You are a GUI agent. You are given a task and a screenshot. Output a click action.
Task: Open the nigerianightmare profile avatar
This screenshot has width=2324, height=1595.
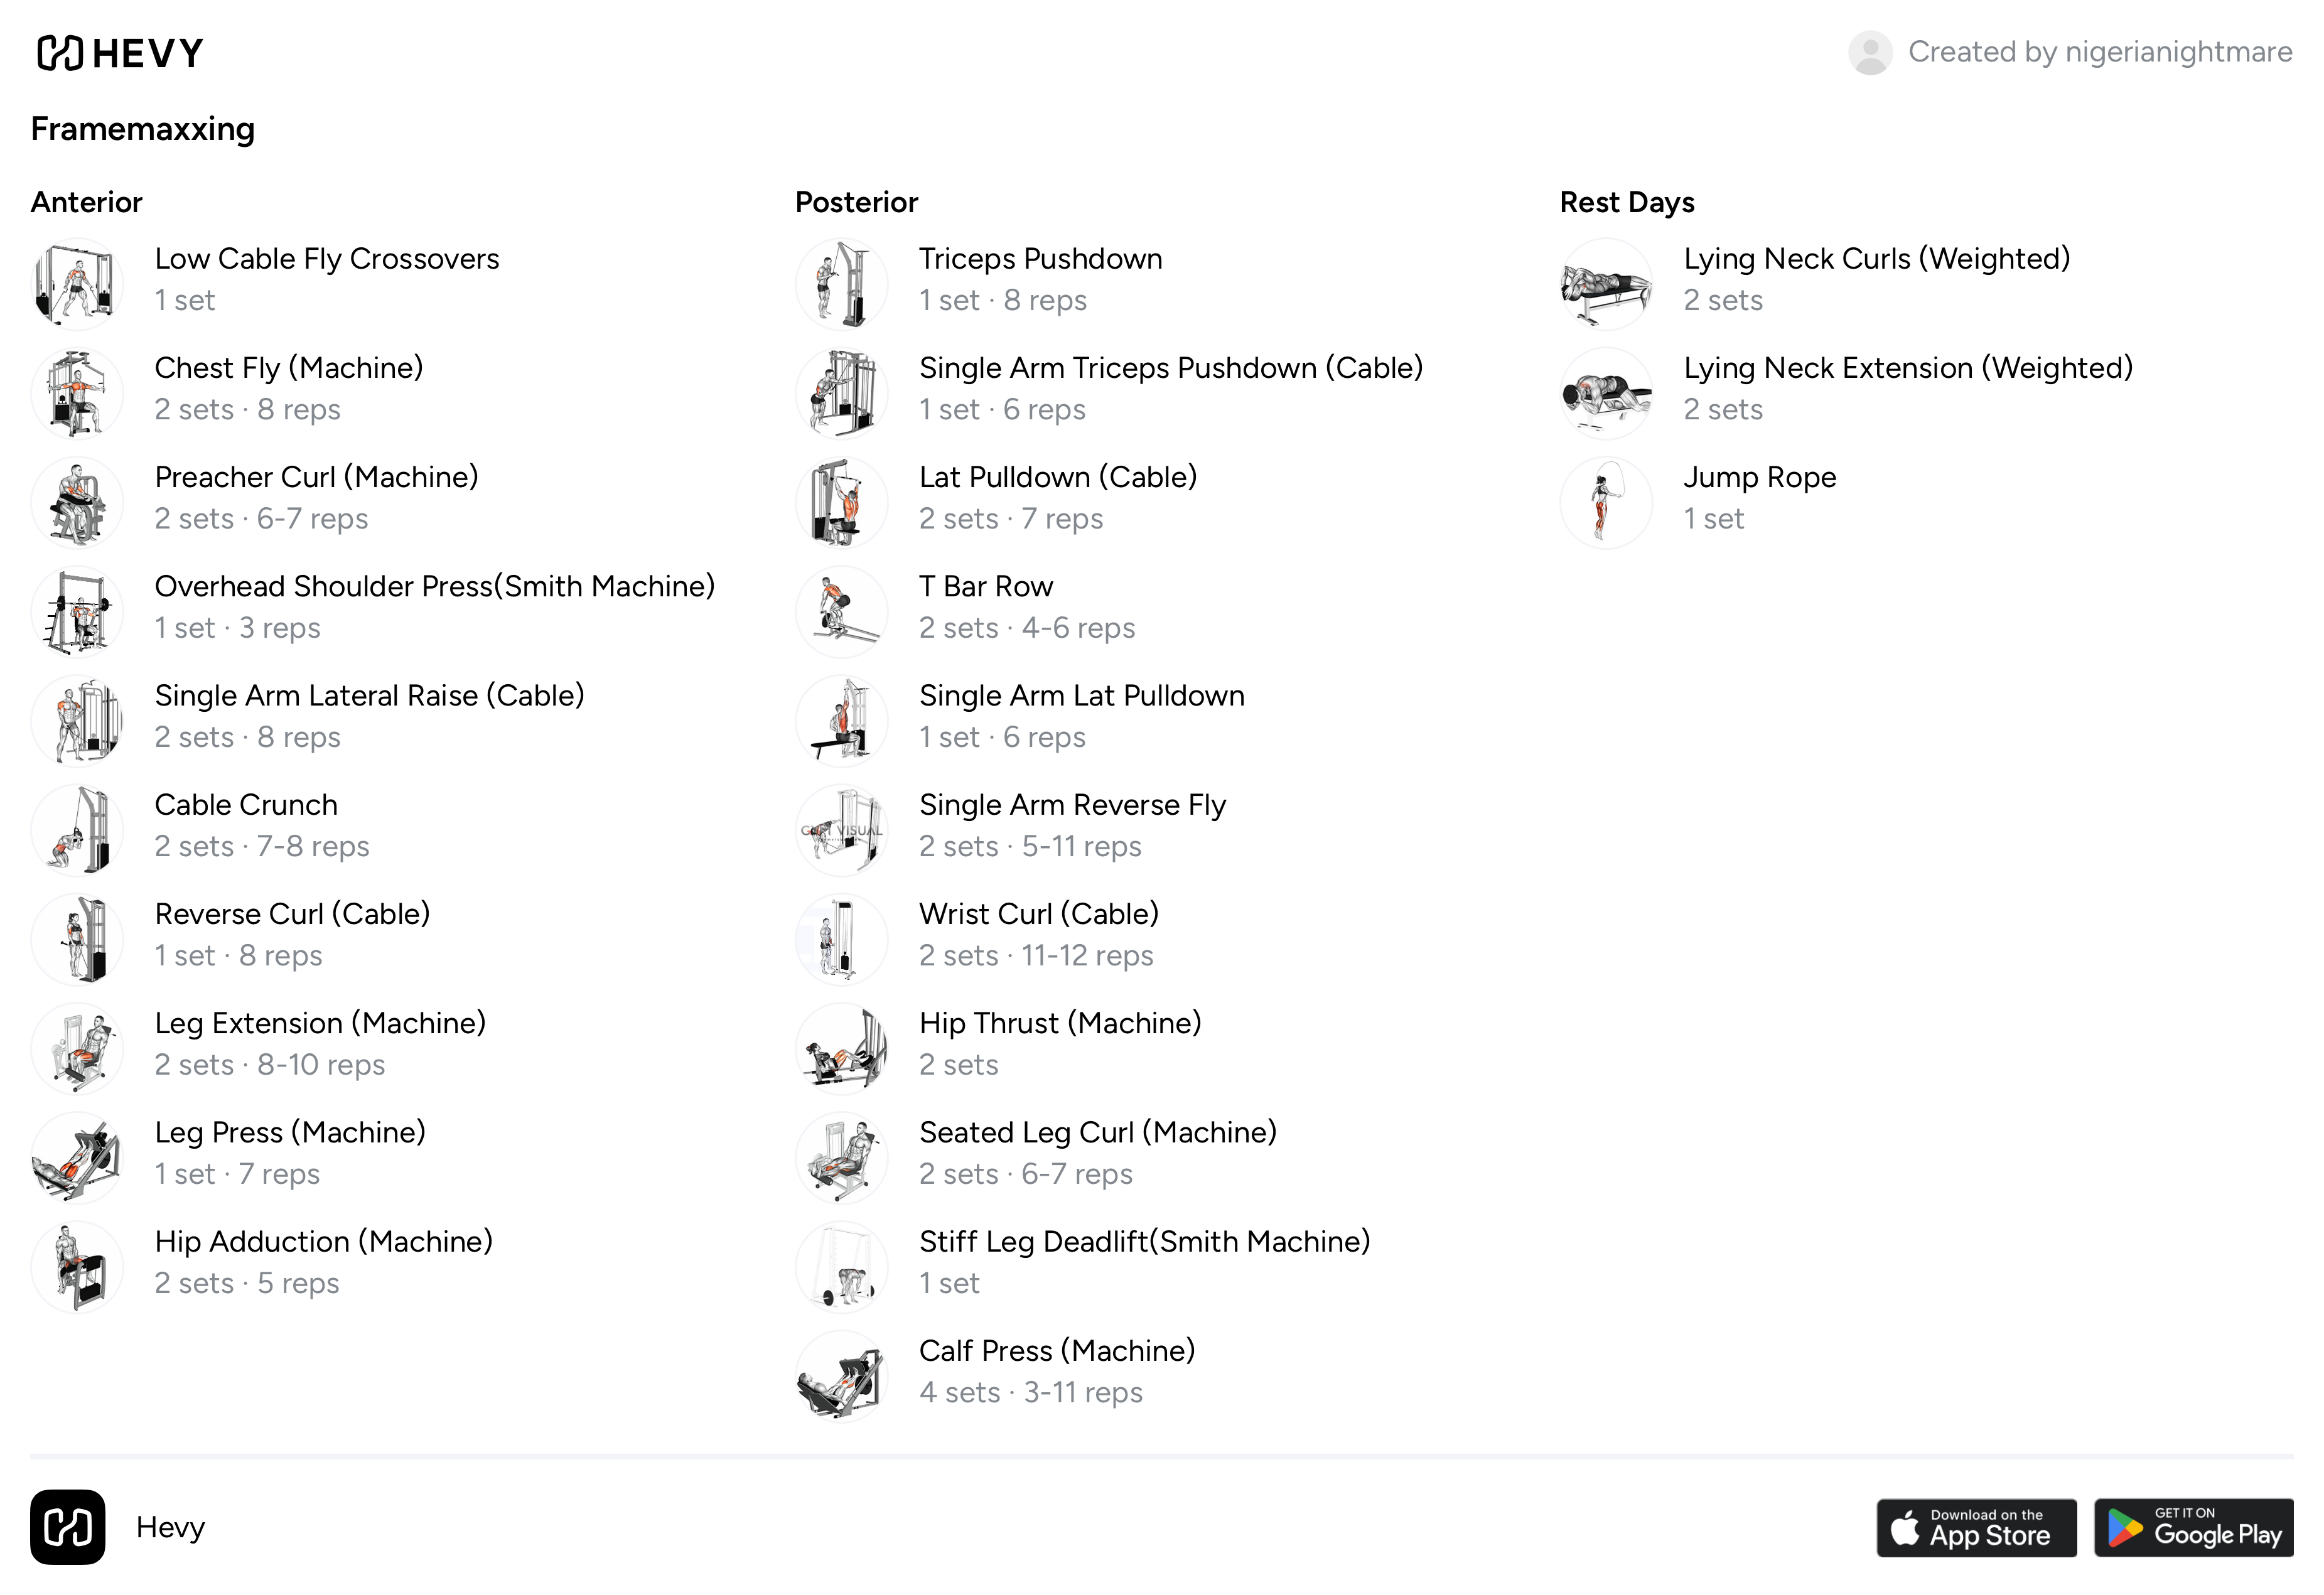click(x=1869, y=52)
